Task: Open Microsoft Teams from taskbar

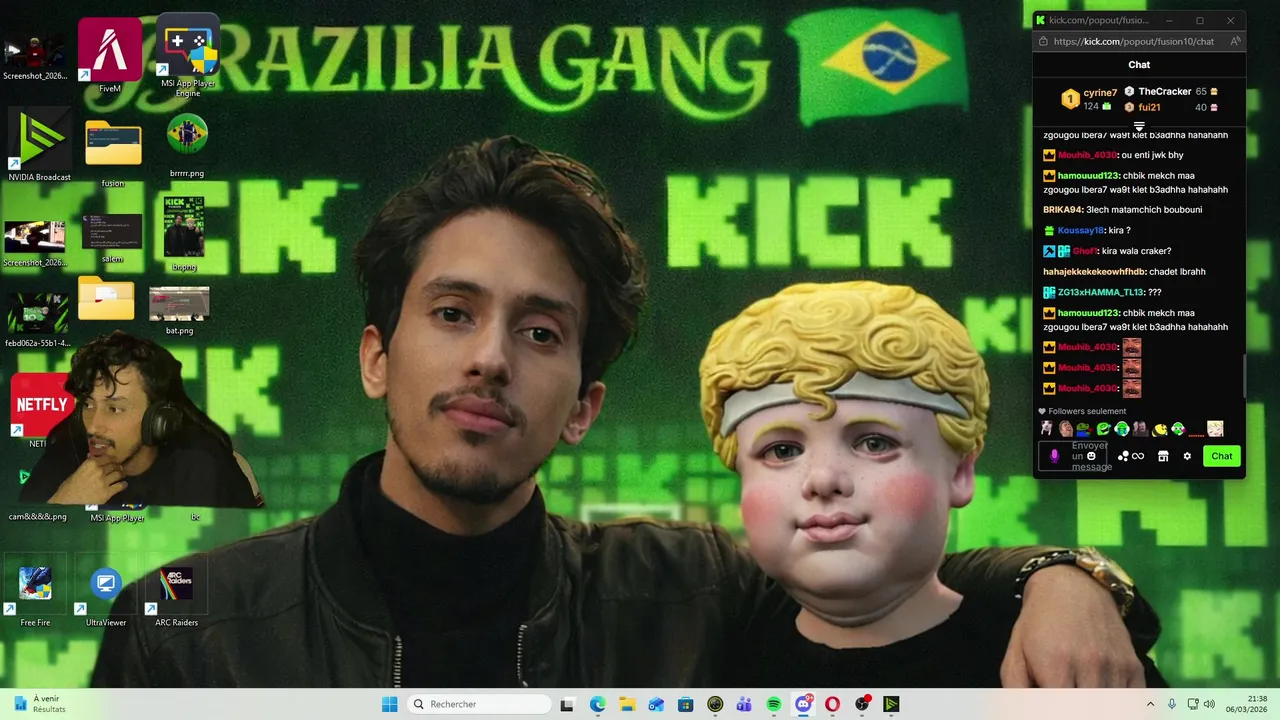Action: [x=744, y=704]
